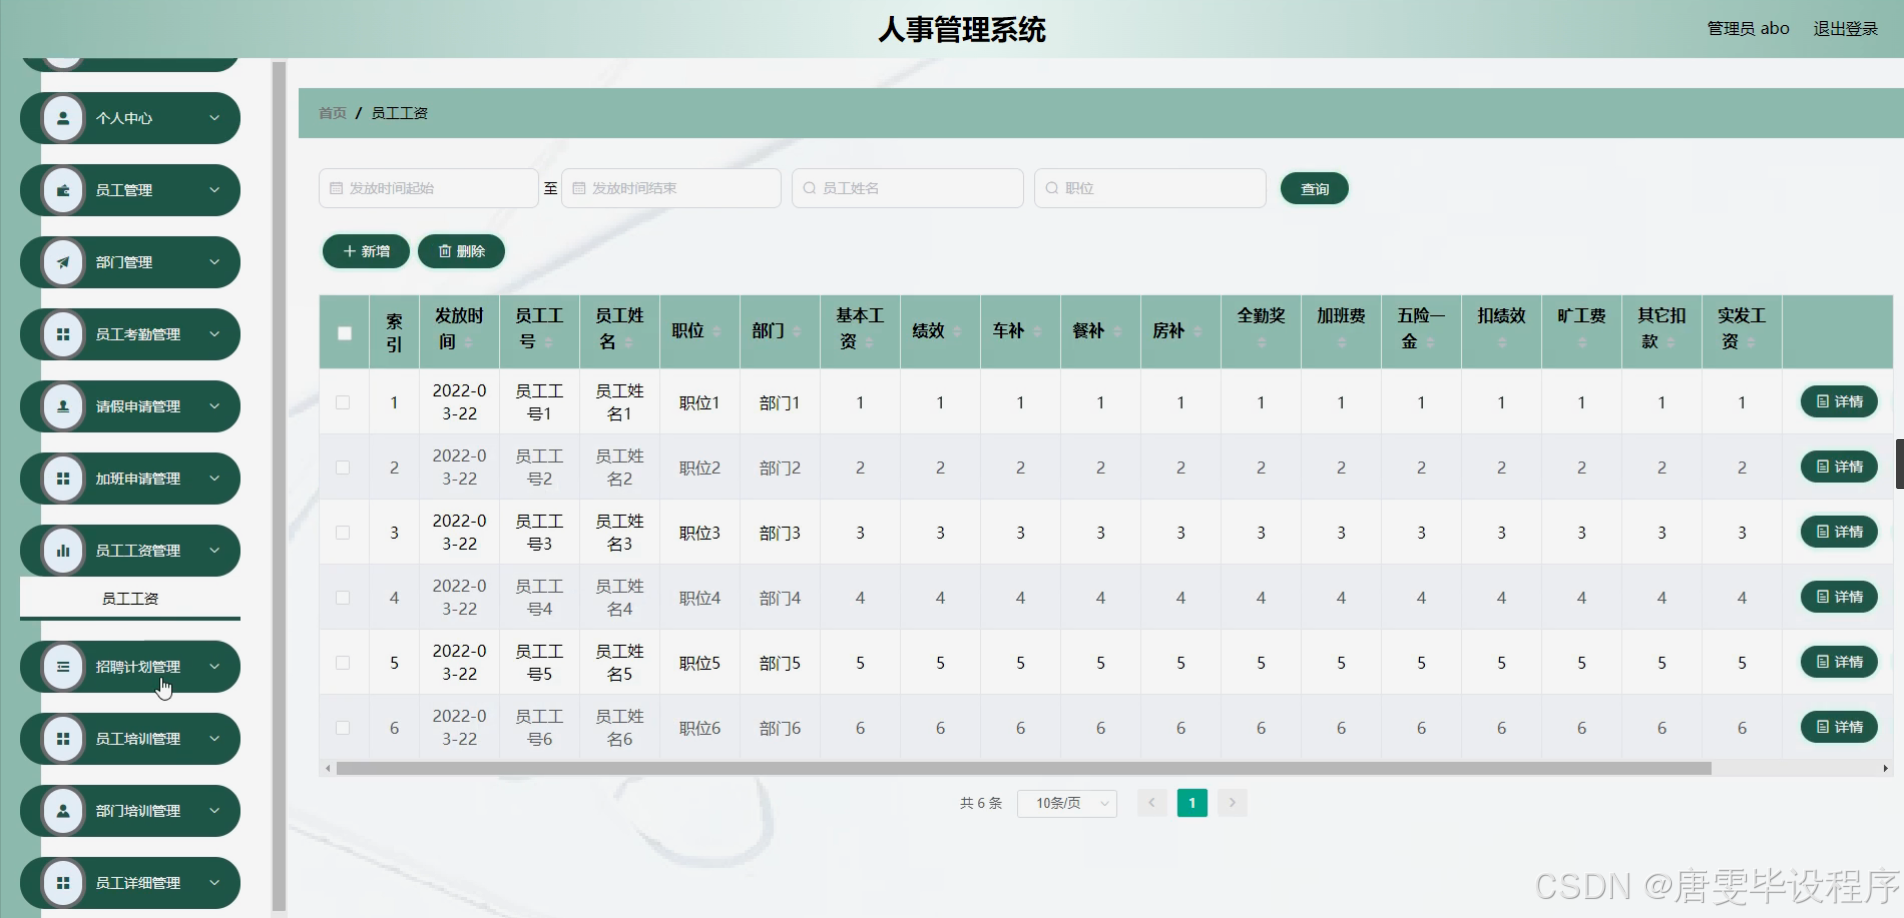Viewport: 1904px width, 918px height.
Task: Collapse 员工工资管理 menu chevron
Action: [214, 550]
